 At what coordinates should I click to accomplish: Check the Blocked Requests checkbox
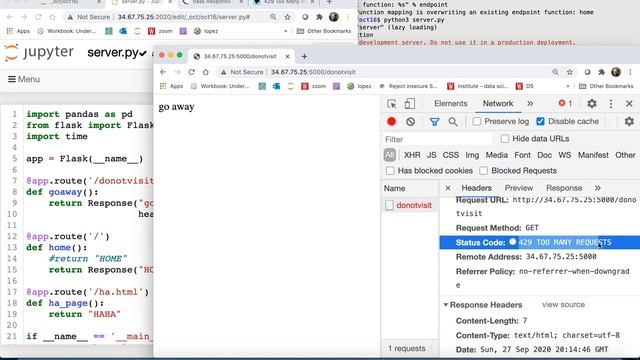[484, 171]
